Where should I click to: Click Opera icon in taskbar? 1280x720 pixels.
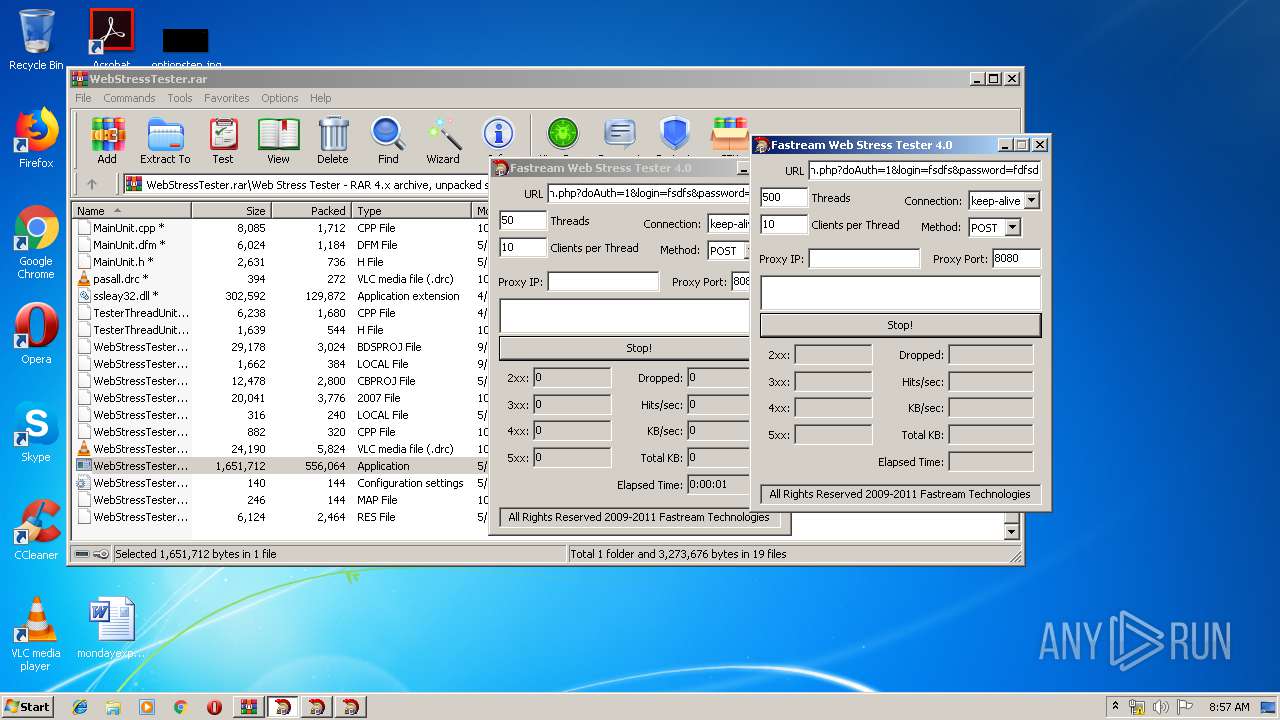tap(214, 707)
